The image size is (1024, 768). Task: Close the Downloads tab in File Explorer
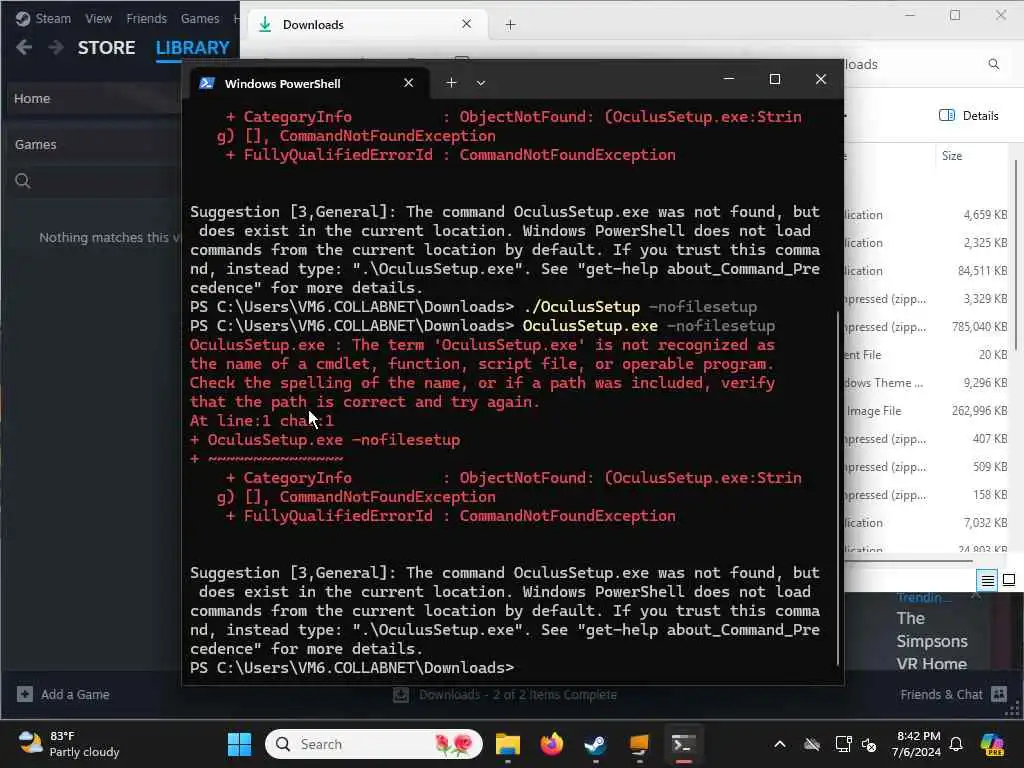tap(466, 24)
